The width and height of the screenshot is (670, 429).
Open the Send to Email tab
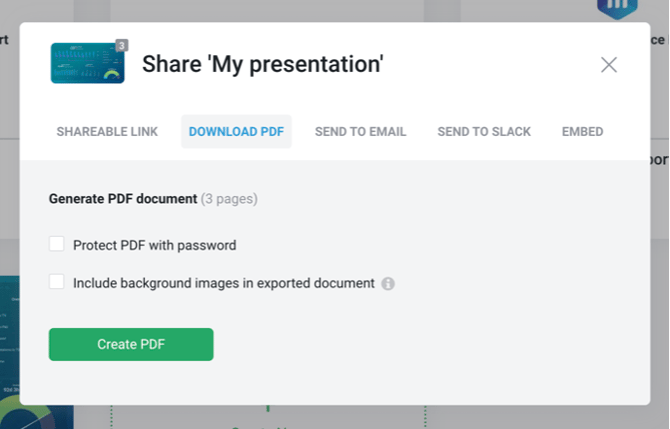(360, 132)
